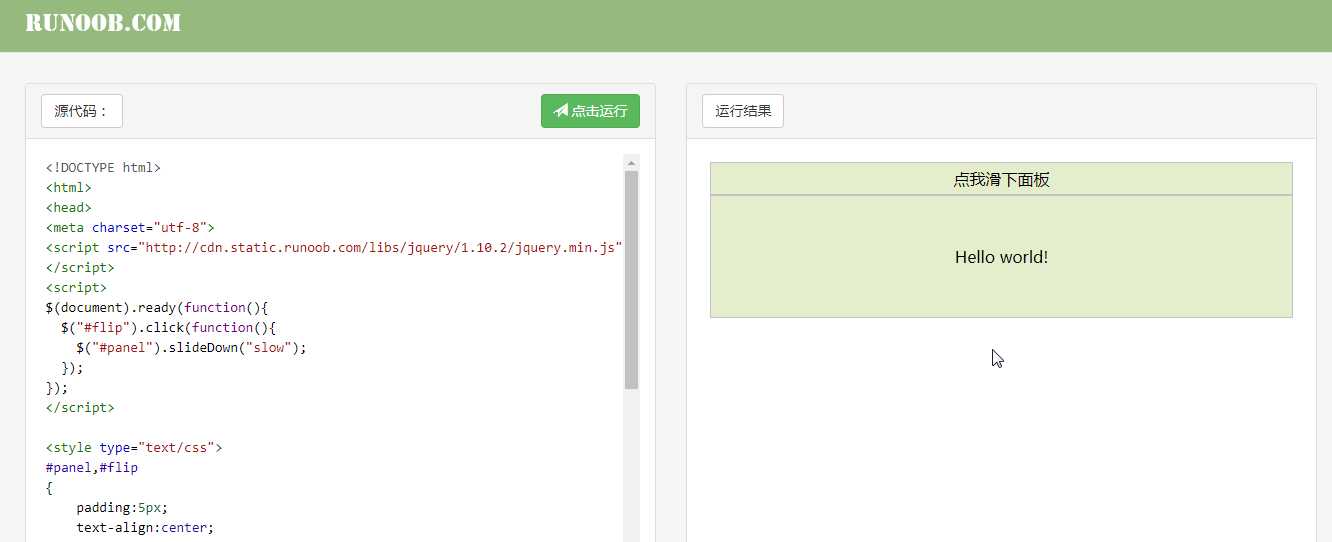Click the jquery.min.js script src line
The width and height of the screenshot is (1332, 542).
pyautogui.click(x=334, y=248)
